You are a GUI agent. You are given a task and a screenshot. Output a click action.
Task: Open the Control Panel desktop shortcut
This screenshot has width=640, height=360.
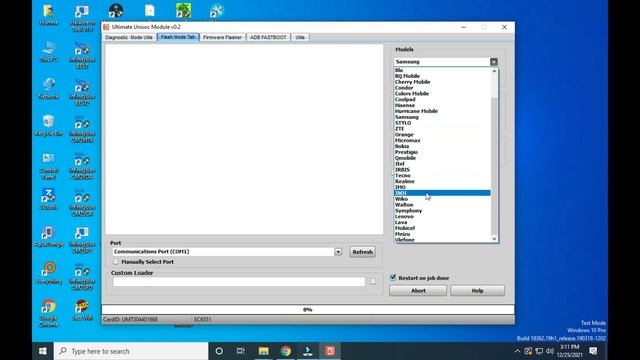coord(49,166)
